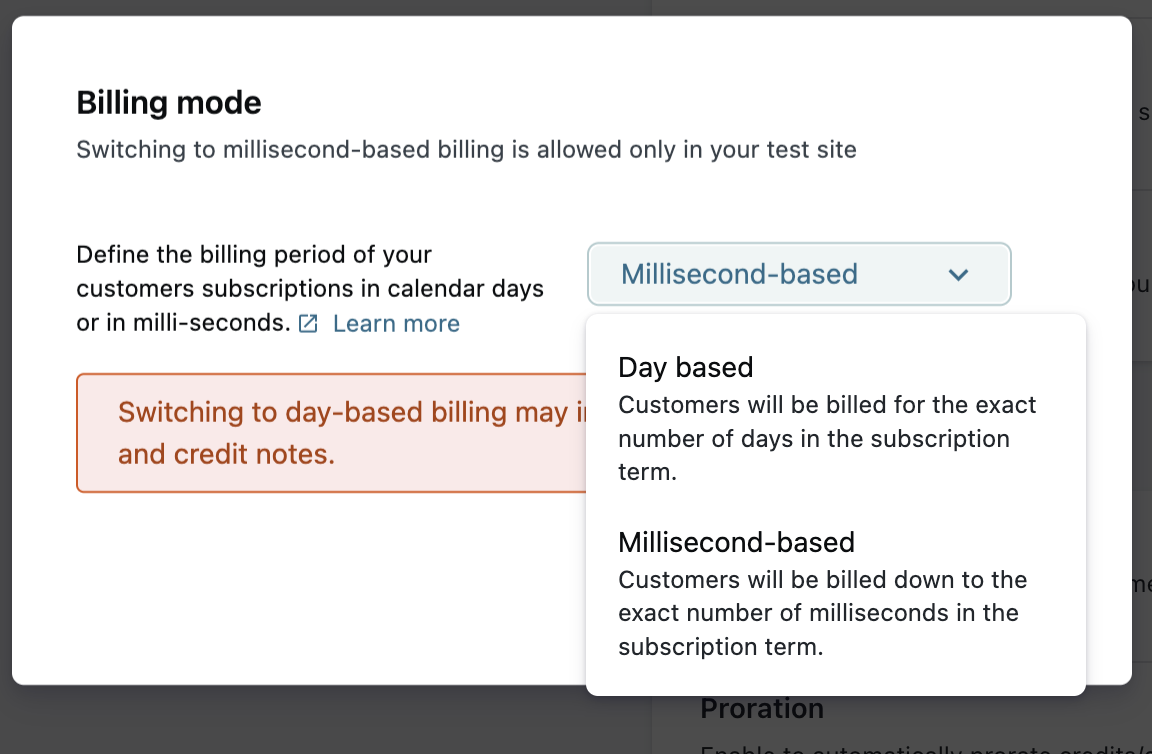This screenshot has width=1152, height=754.
Task: Click the external link icon beside Learn more
Action: [x=308, y=324]
